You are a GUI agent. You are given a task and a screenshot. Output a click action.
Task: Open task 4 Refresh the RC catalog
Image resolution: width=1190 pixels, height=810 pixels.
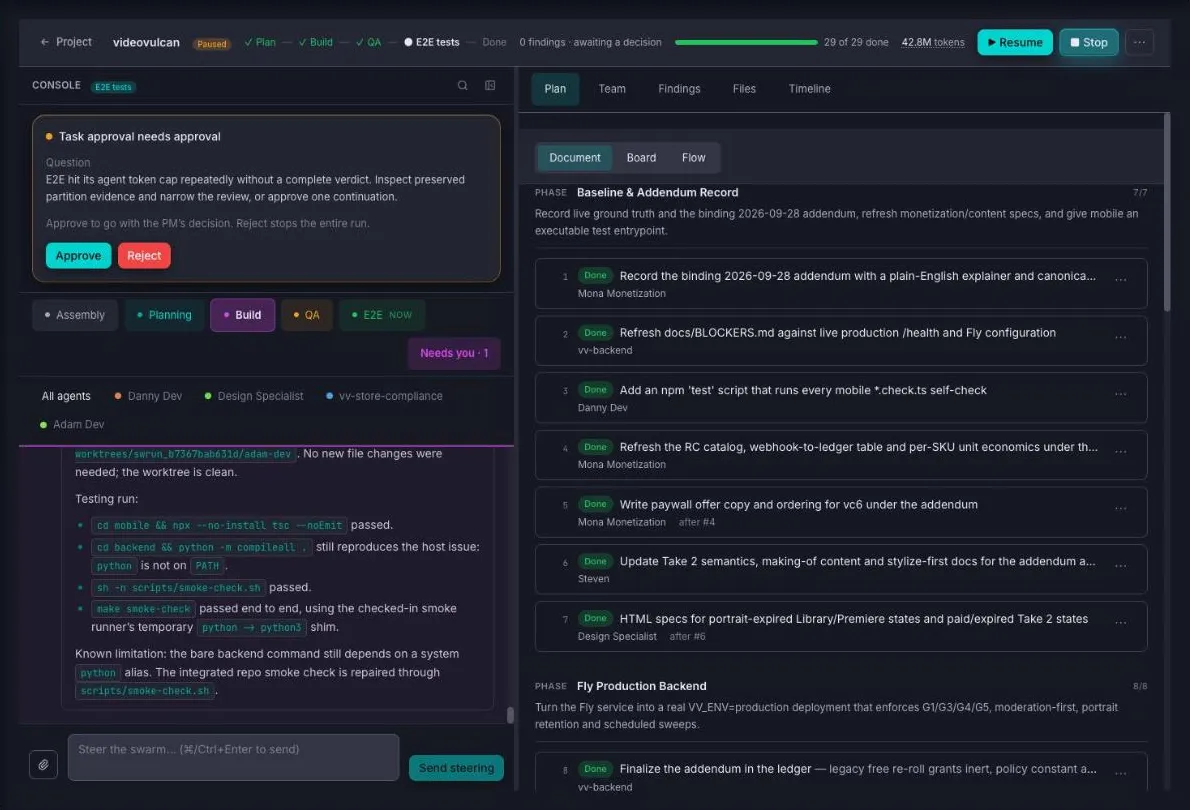[x=841, y=455]
